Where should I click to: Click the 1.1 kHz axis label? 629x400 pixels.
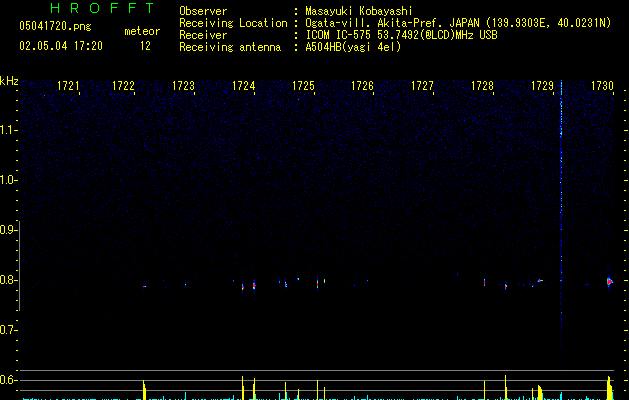click(x=7, y=130)
